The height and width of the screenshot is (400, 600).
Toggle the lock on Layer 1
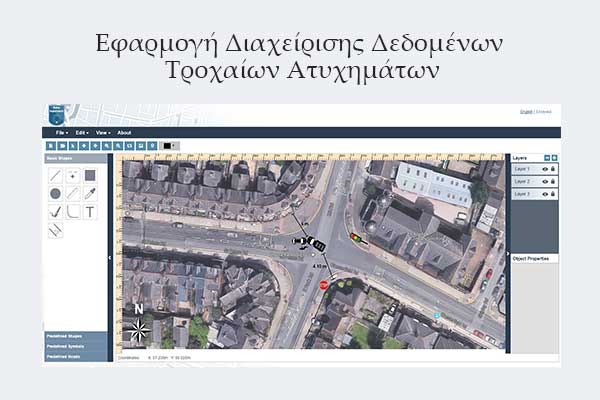[553, 169]
